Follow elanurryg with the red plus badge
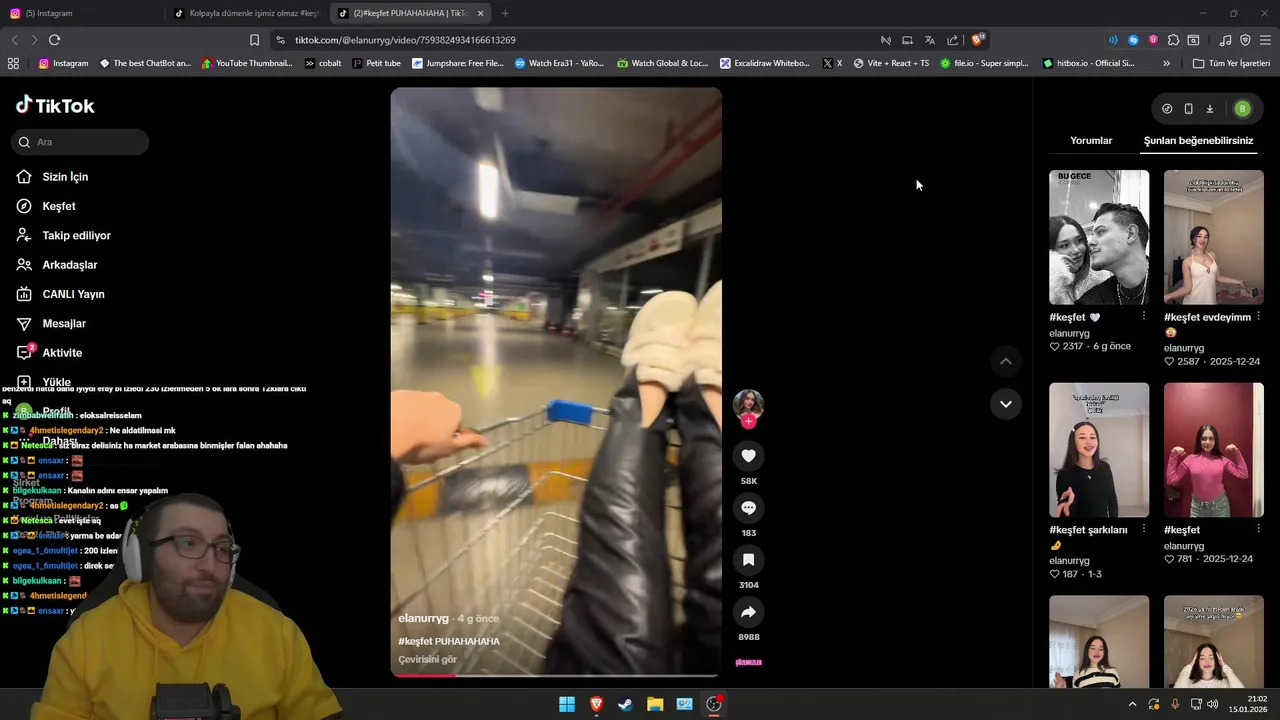Screen dimensions: 1280x720 [x=748, y=422]
